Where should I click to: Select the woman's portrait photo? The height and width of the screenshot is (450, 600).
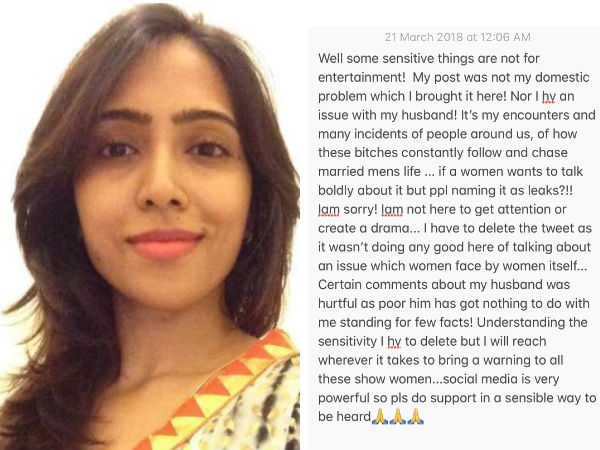150,226
